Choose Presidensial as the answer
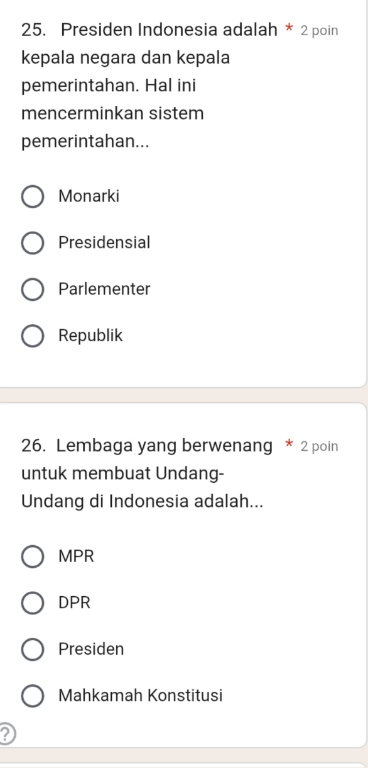The width and height of the screenshot is (368, 768). 32,243
